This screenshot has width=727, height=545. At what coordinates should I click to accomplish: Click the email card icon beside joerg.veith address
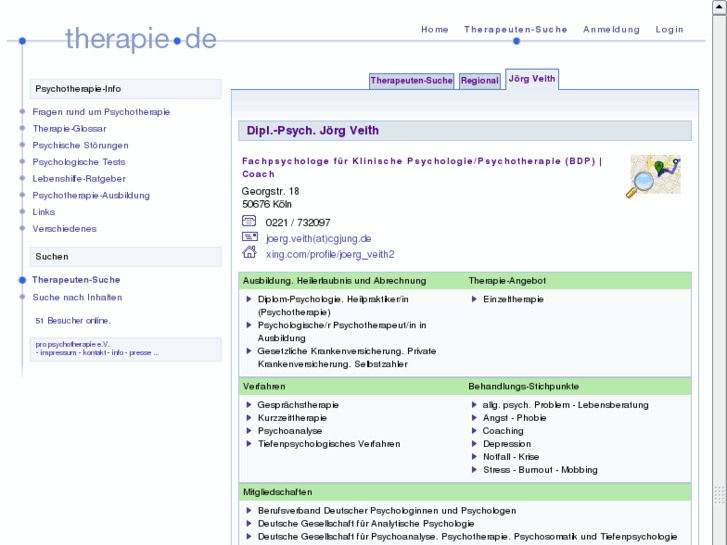coord(249,237)
